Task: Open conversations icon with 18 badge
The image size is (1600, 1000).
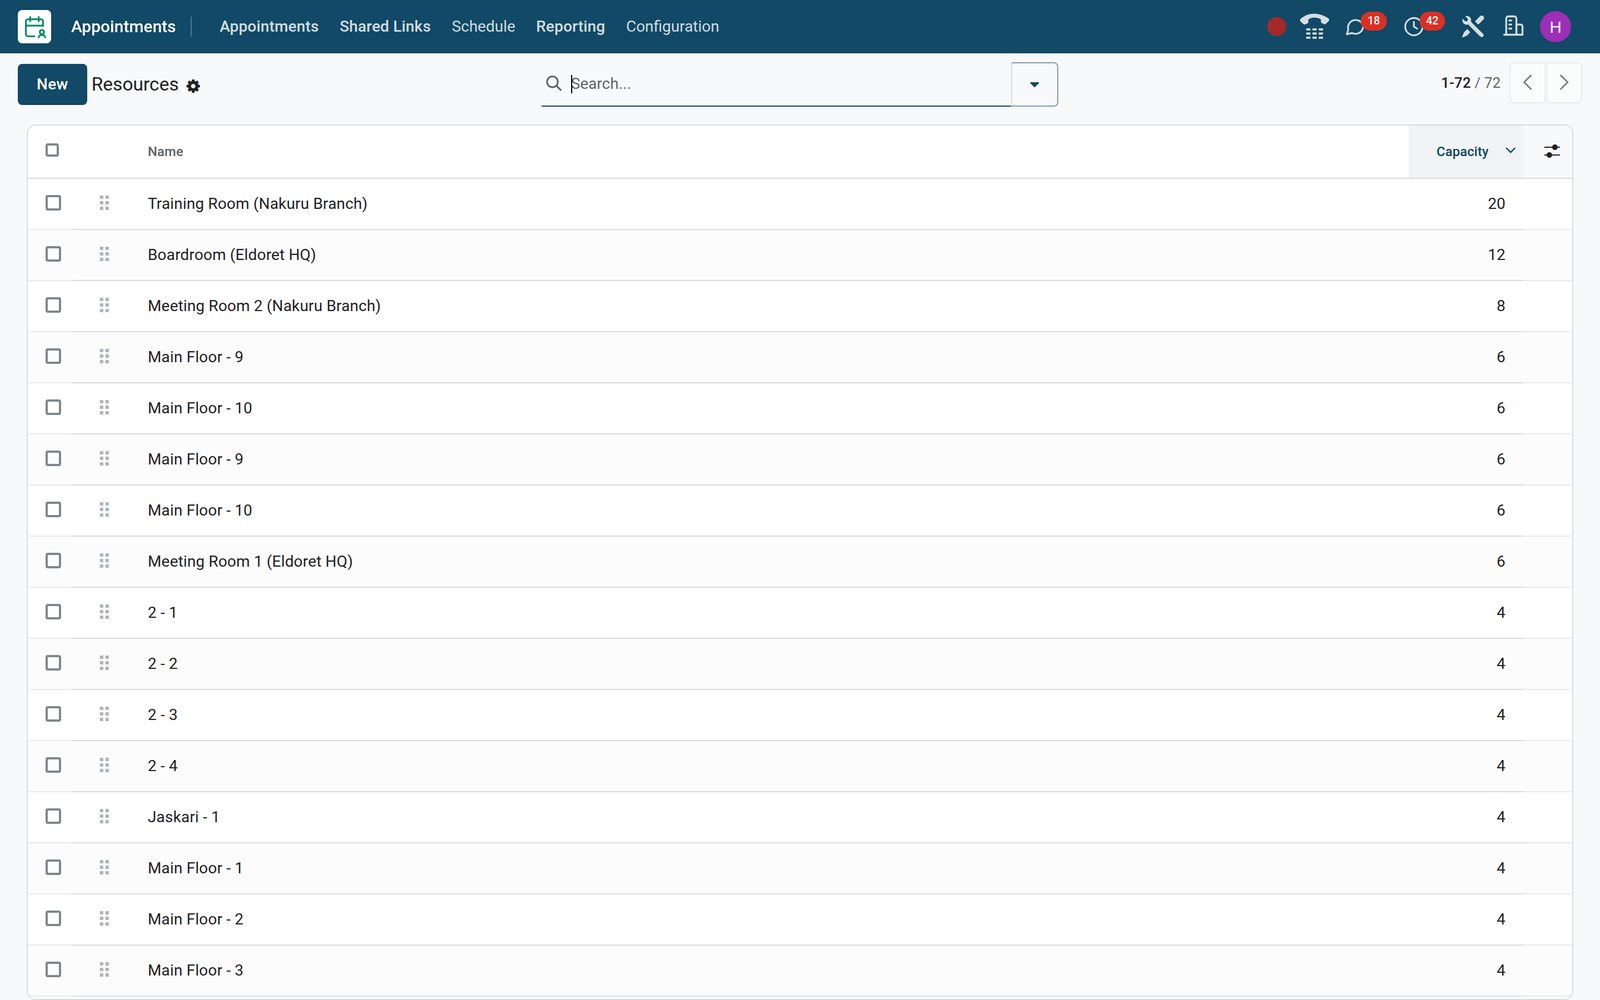Action: 1355,27
